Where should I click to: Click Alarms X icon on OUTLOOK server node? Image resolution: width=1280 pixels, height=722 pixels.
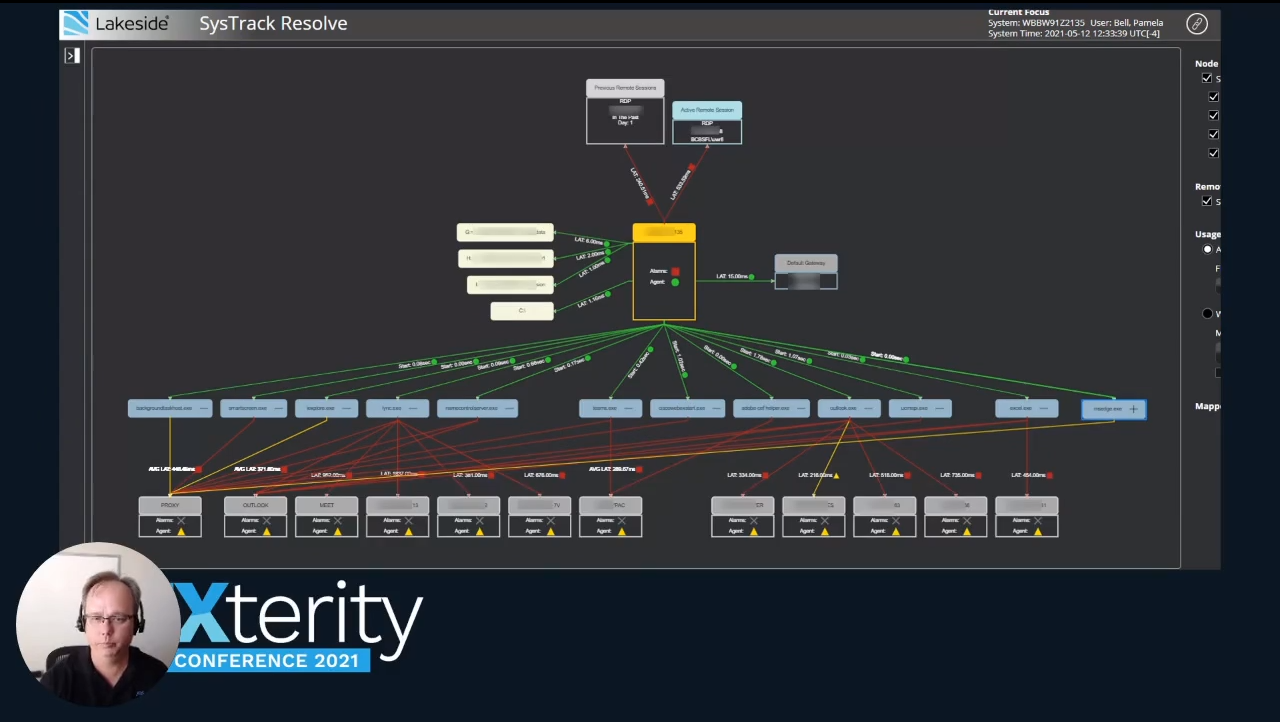(266, 520)
